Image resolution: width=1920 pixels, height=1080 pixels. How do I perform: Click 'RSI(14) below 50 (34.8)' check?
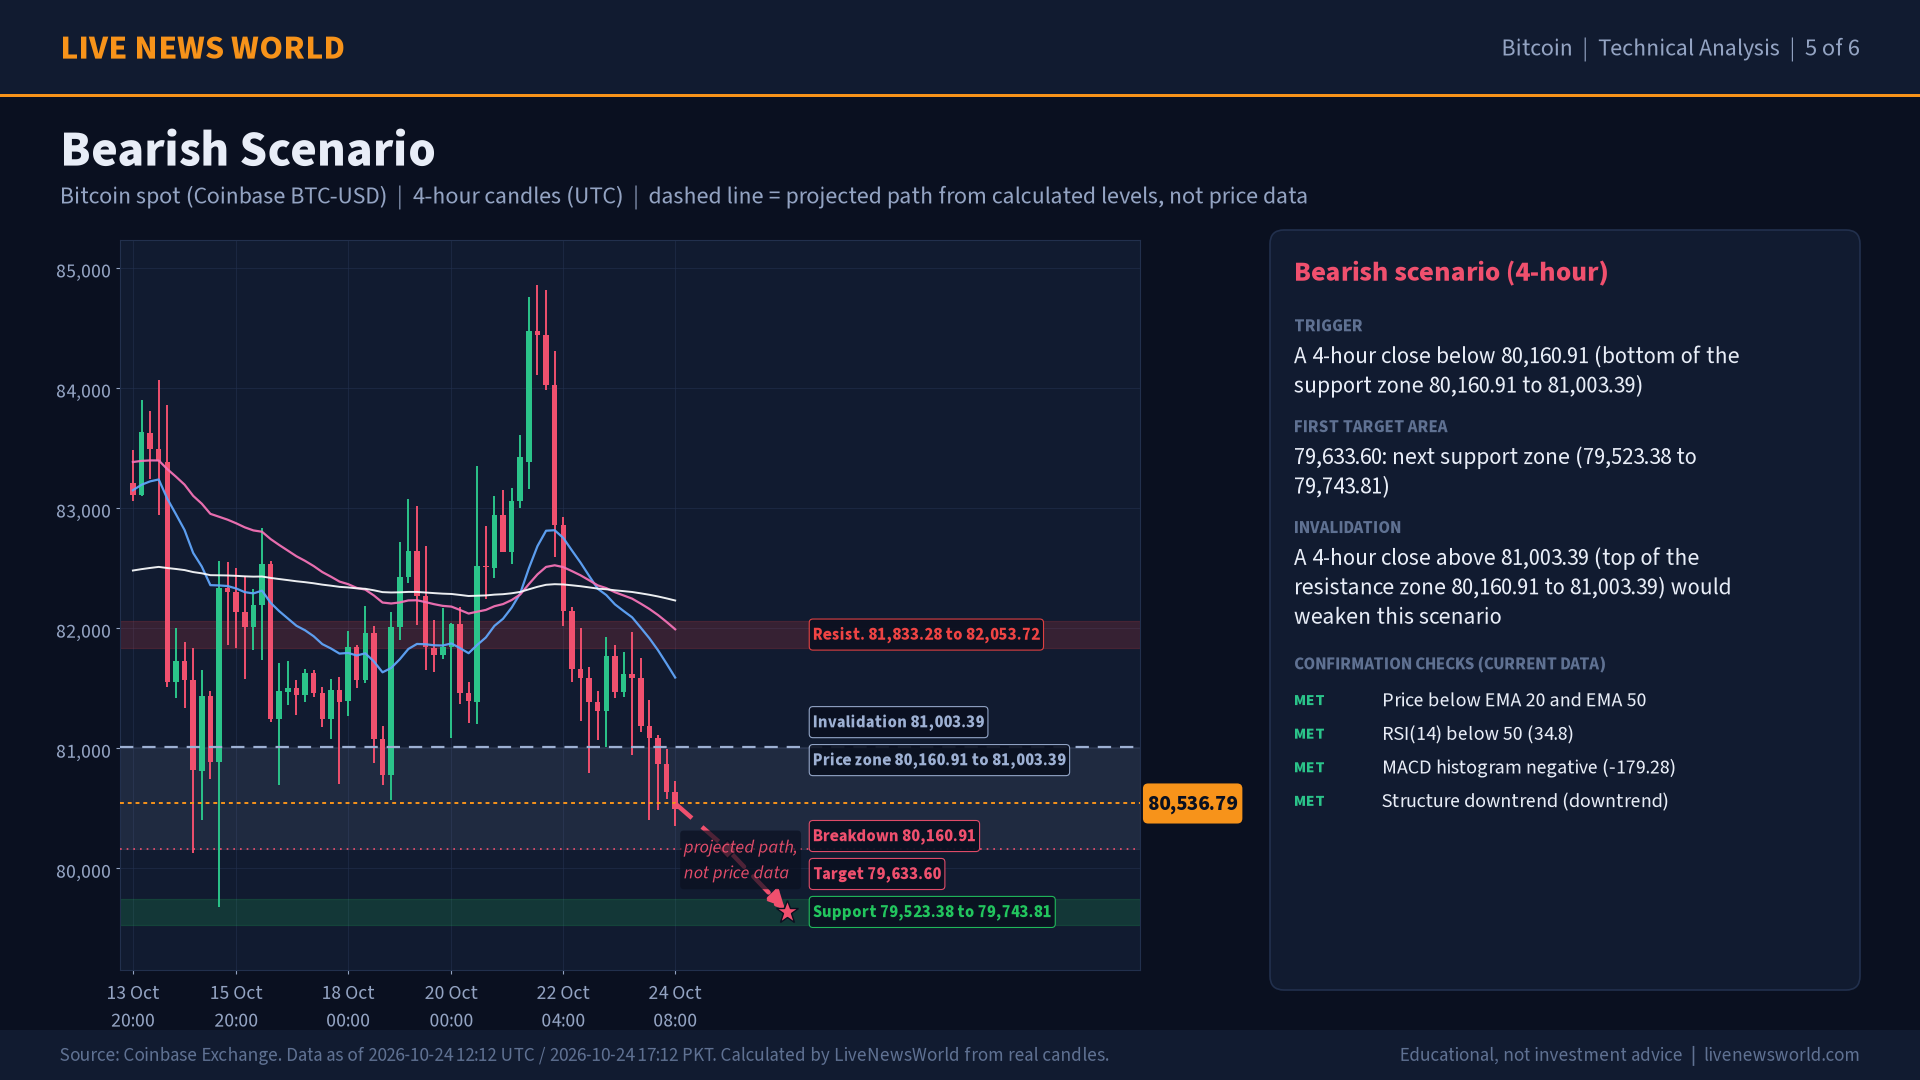[1477, 734]
